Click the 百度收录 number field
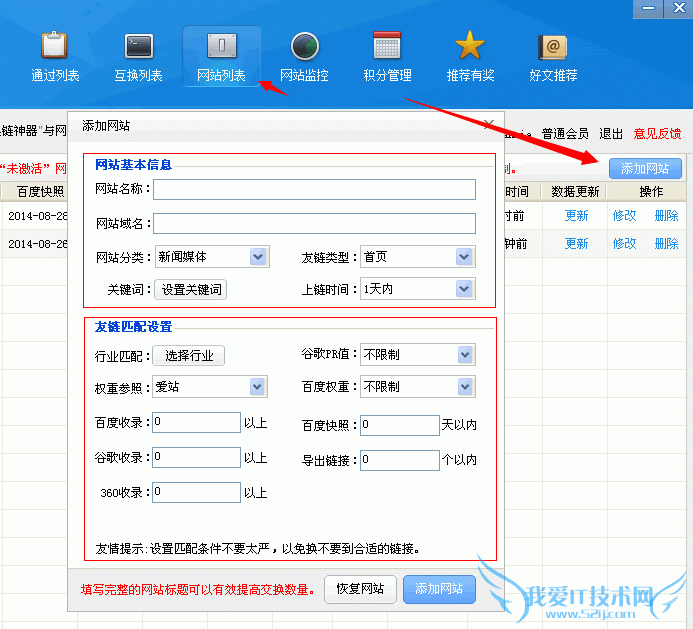This screenshot has height=629, width=693. pyautogui.click(x=196, y=423)
